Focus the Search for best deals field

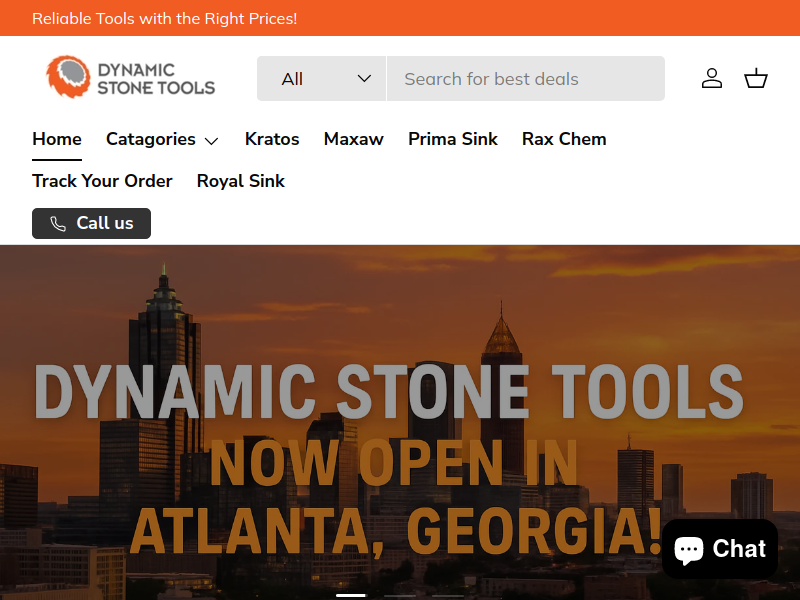tap(525, 79)
